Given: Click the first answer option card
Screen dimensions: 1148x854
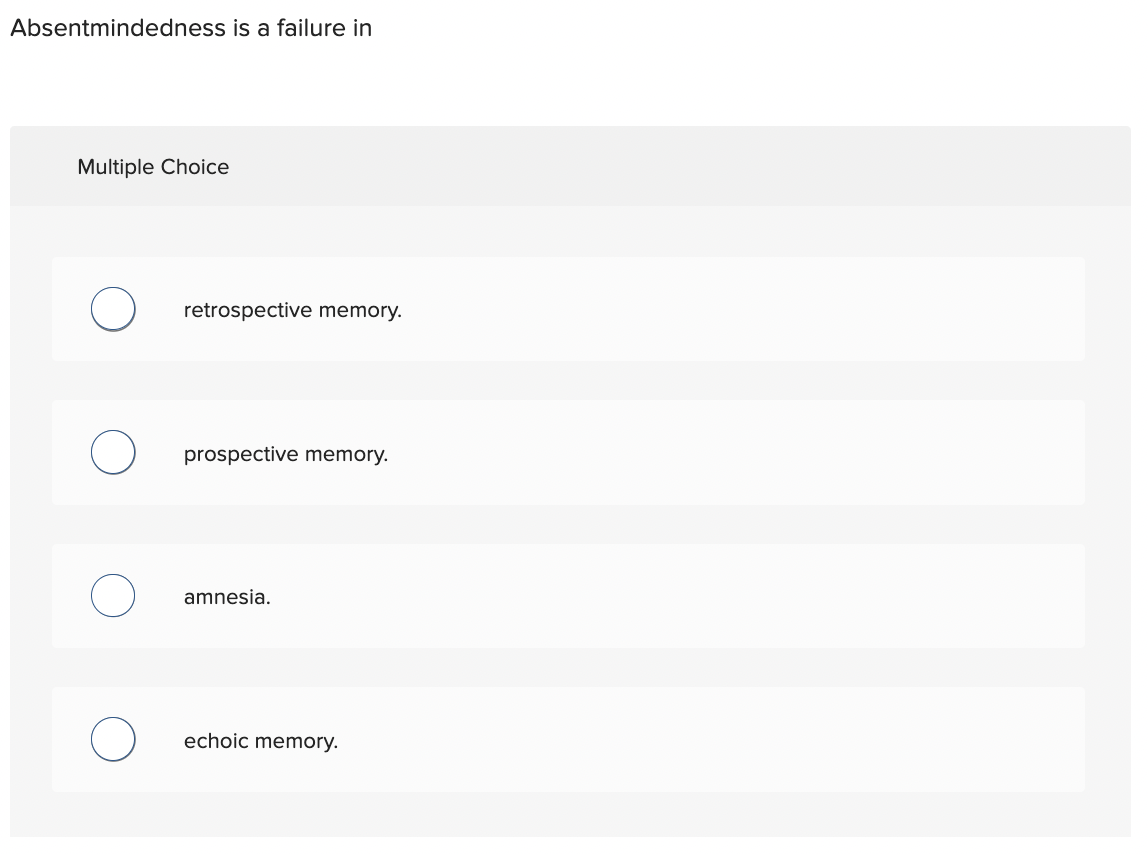Looking at the screenshot, I should [x=568, y=309].
